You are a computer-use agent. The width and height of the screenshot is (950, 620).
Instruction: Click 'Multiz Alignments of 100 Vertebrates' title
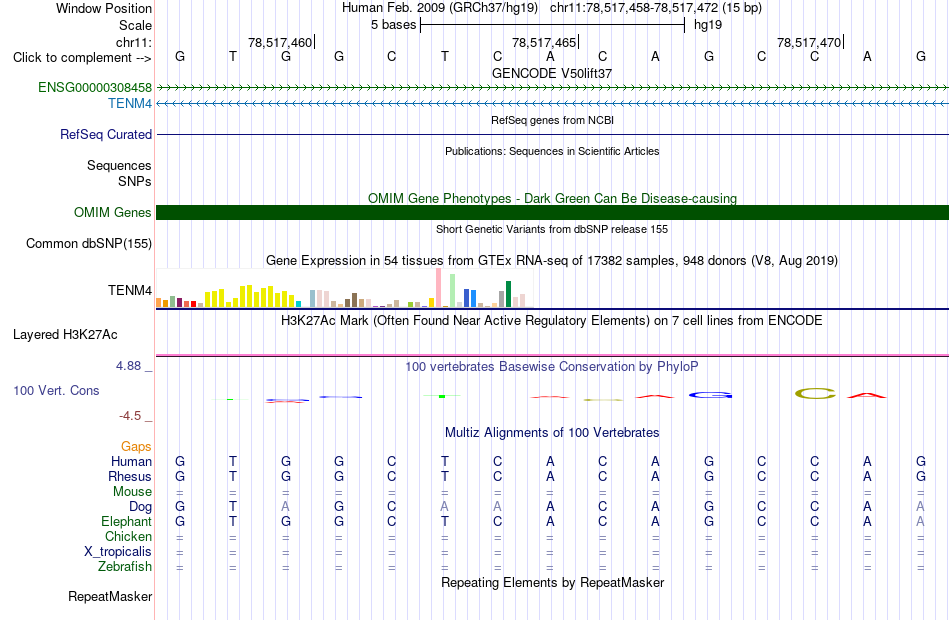click(552, 433)
